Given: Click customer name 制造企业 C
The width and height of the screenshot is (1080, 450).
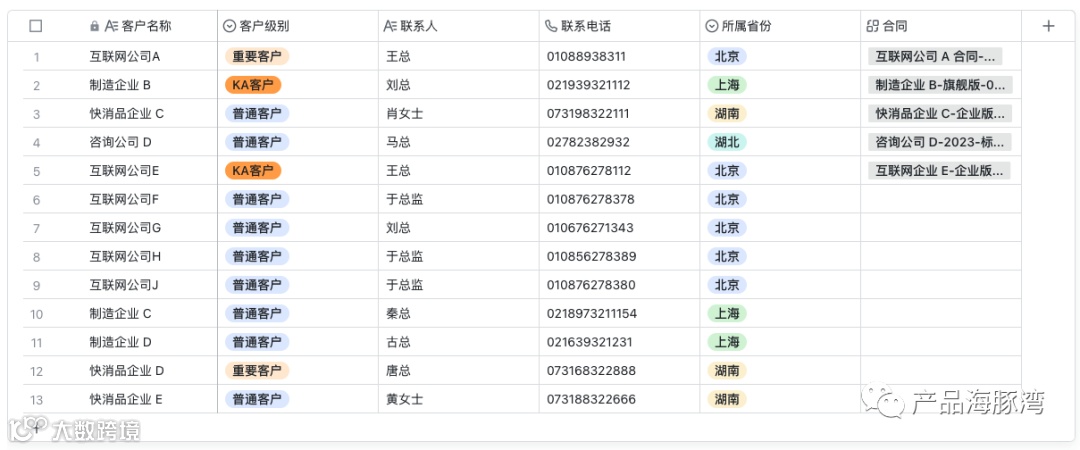Looking at the screenshot, I should [120, 314].
